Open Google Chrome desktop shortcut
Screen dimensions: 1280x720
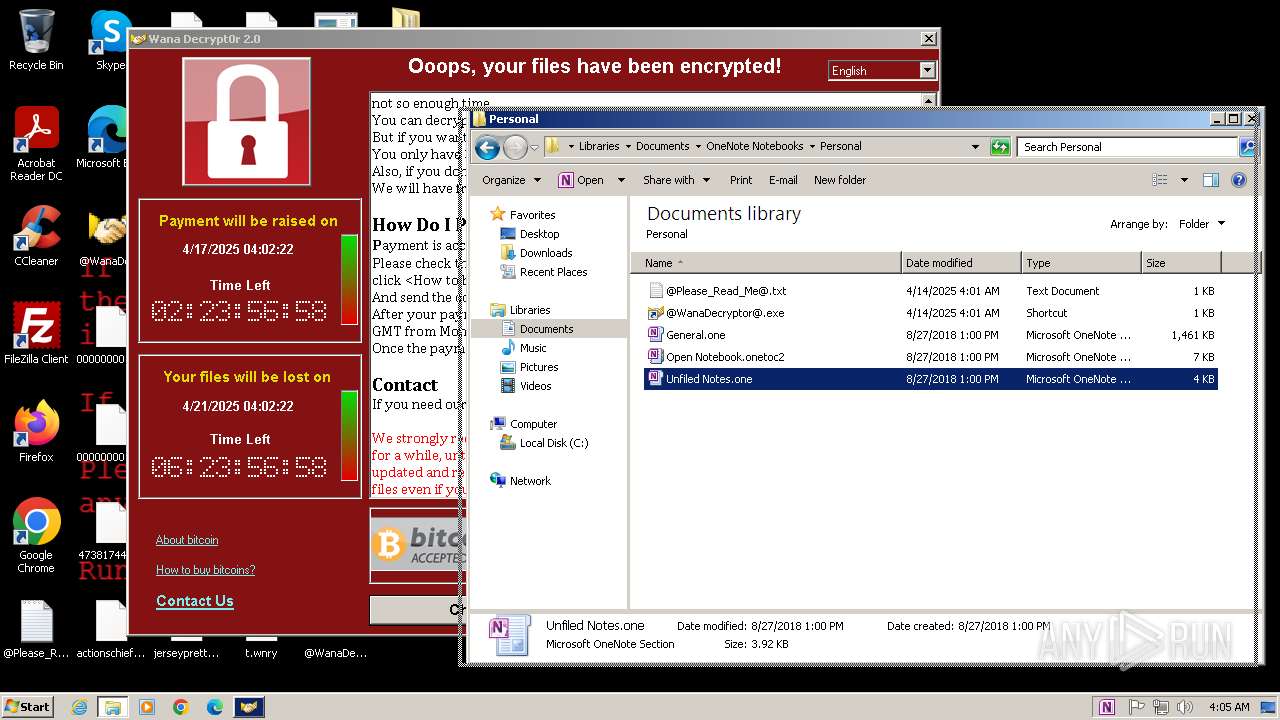tap(36, 536)
